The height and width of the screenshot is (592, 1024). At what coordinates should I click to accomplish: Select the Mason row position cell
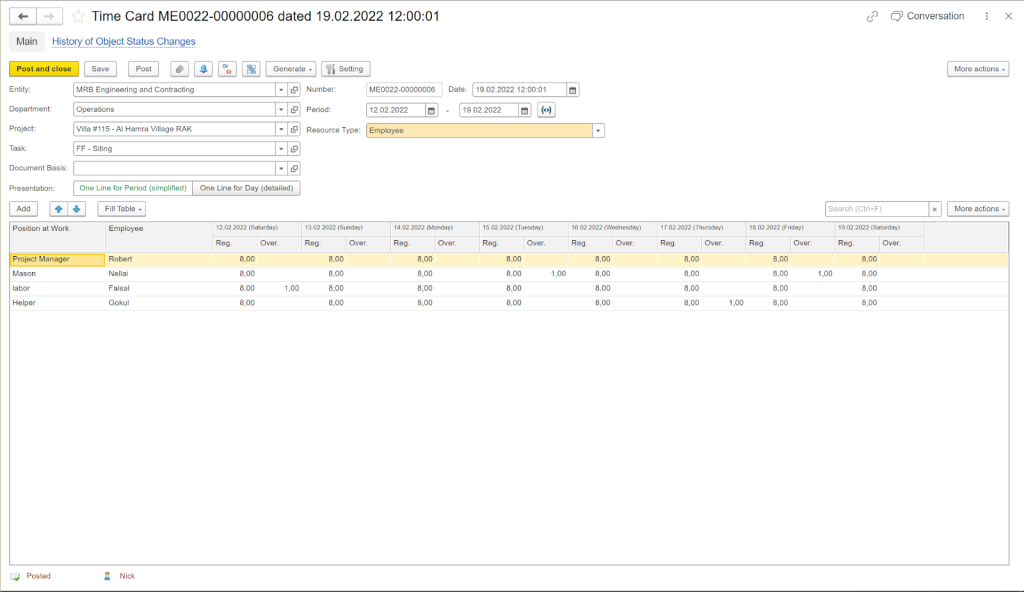pos(57,274)
